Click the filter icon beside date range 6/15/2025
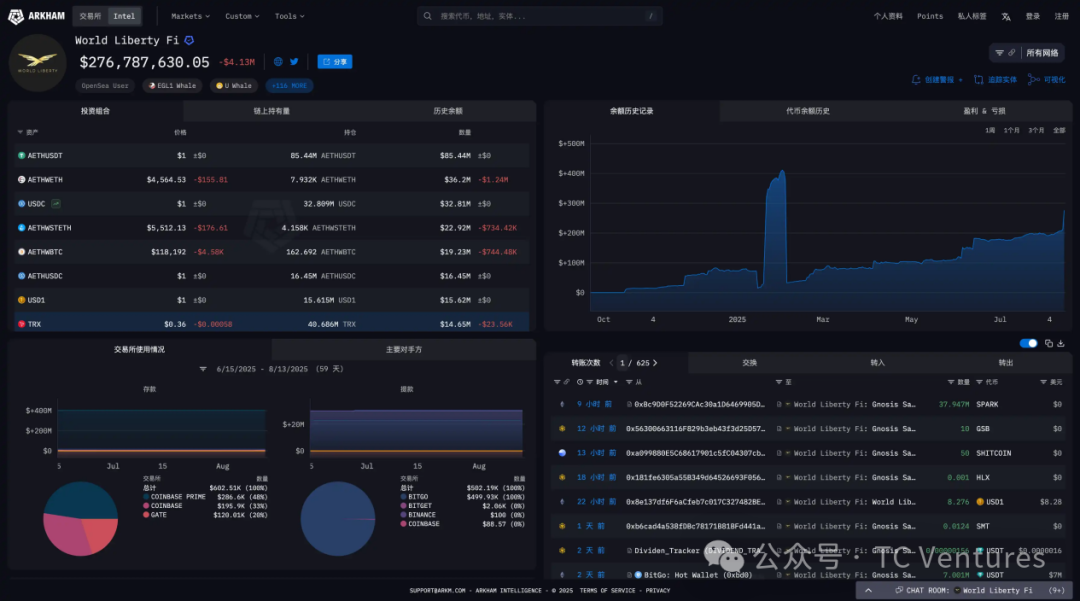This screenshot has height=601, width=1080. click(203, 370)
